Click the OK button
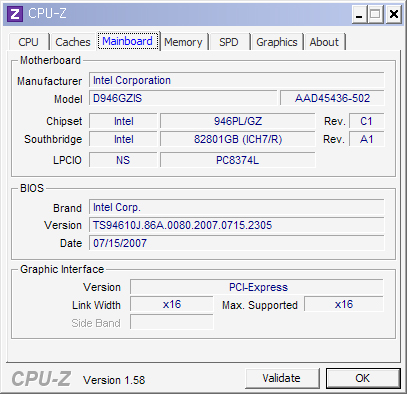 click(363, 378)
